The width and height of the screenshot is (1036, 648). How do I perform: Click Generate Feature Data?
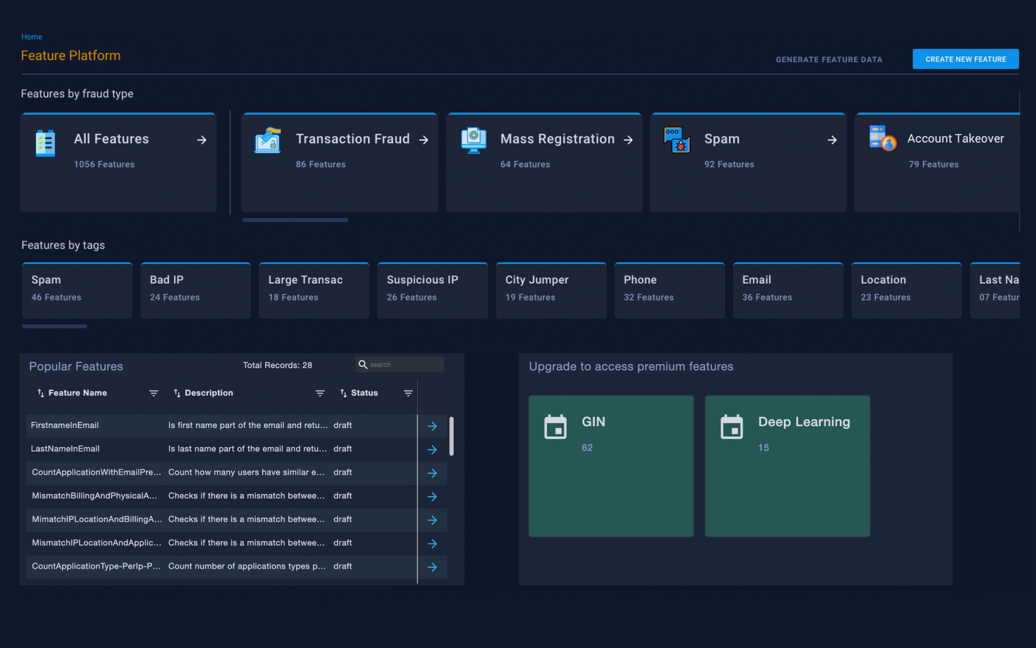829,59
